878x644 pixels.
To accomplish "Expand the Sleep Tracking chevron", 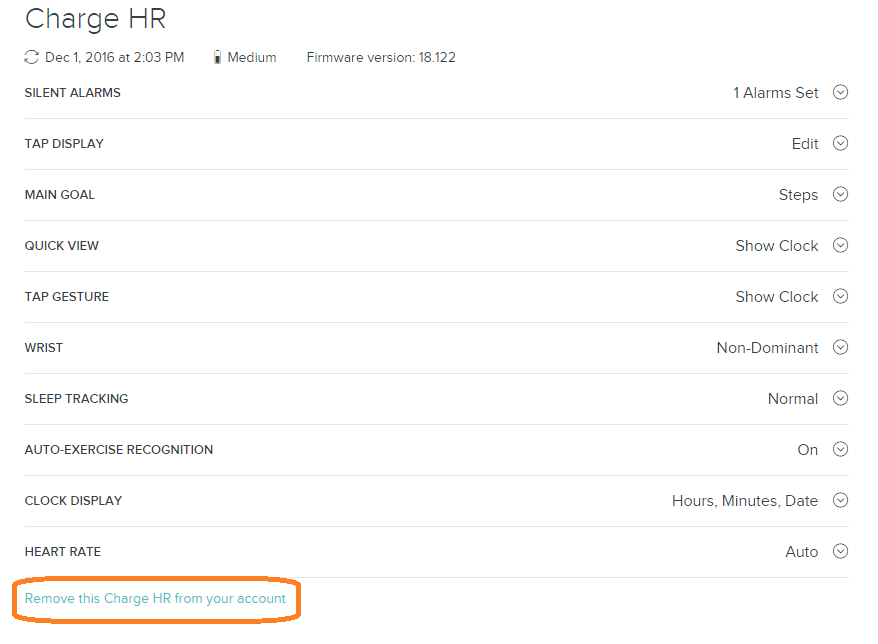I will coord(840,398).
